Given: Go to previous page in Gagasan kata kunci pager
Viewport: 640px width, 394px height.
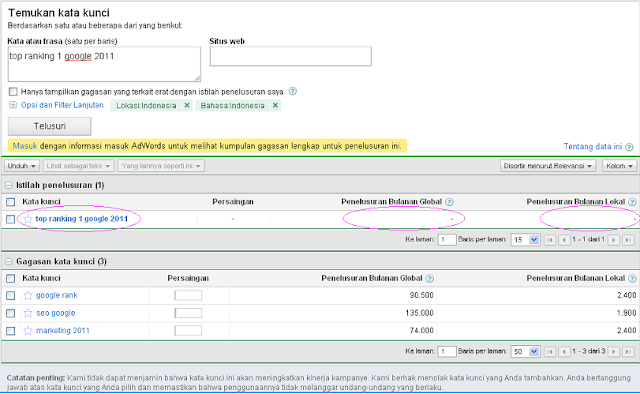Looking at the screenshot, I should (x=564, y=352).
